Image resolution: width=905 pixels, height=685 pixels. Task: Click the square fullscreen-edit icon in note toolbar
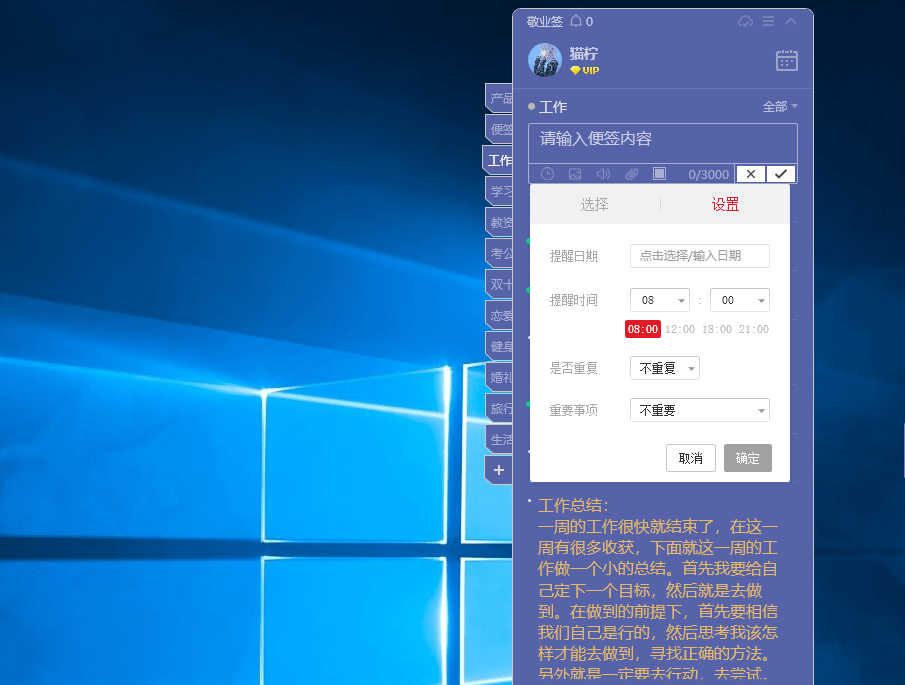pos(659,173)
